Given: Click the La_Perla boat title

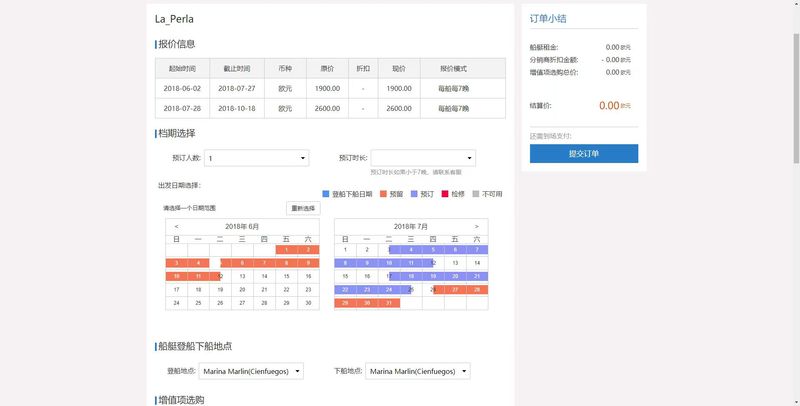Looking at the screenshot, I should 174,19.
